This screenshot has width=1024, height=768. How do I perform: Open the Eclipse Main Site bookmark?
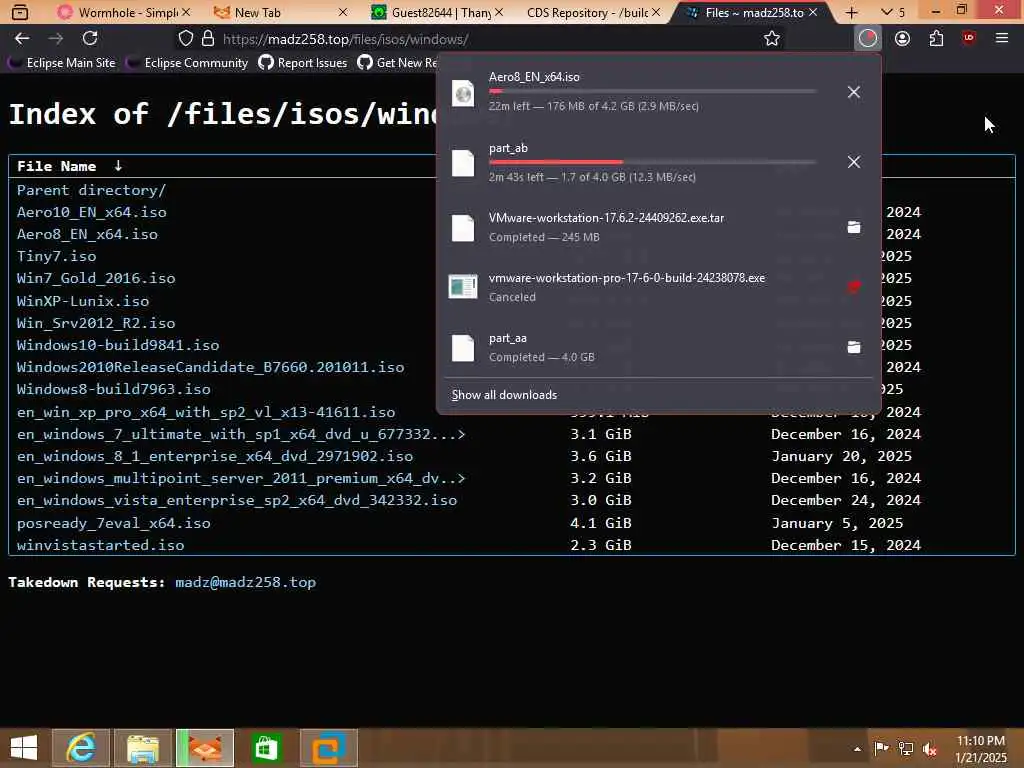pyautogui.click(x=61, y=63)
